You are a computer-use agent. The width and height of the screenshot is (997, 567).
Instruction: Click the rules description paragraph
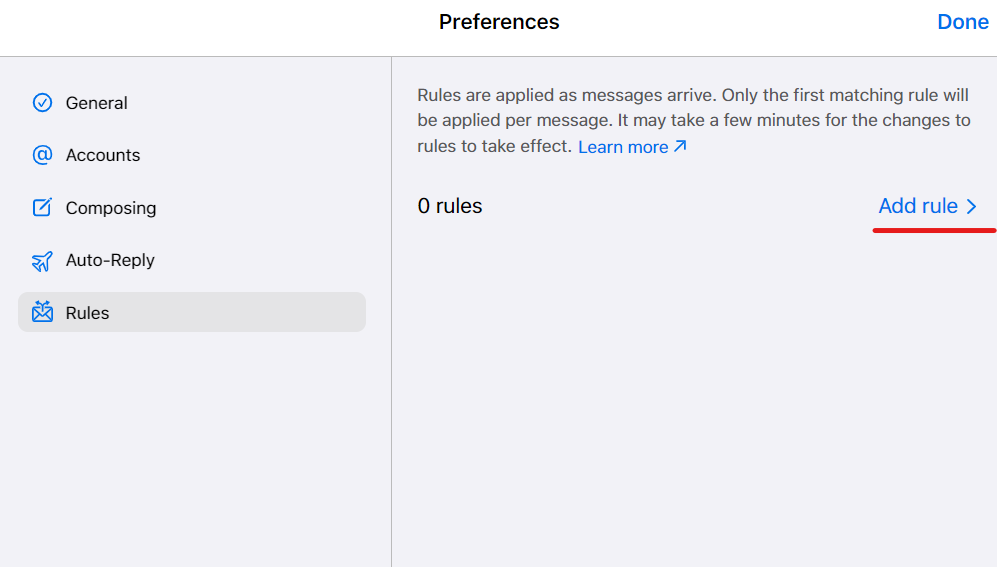[x=694, y=120]
